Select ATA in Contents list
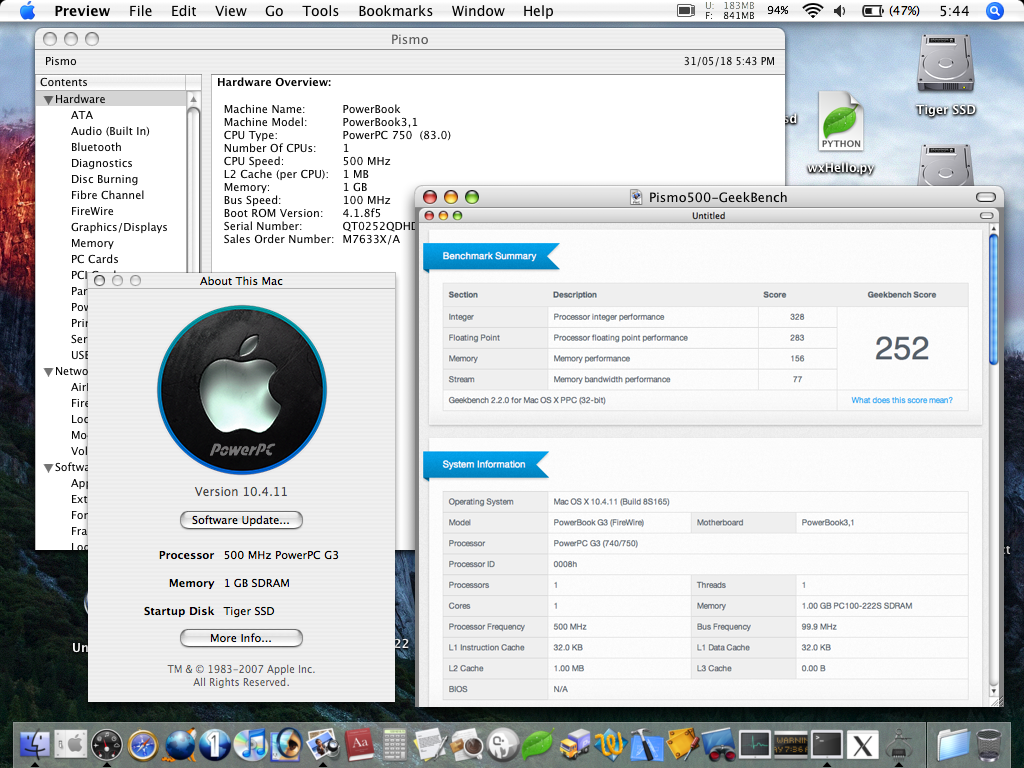 click(82, 115)
